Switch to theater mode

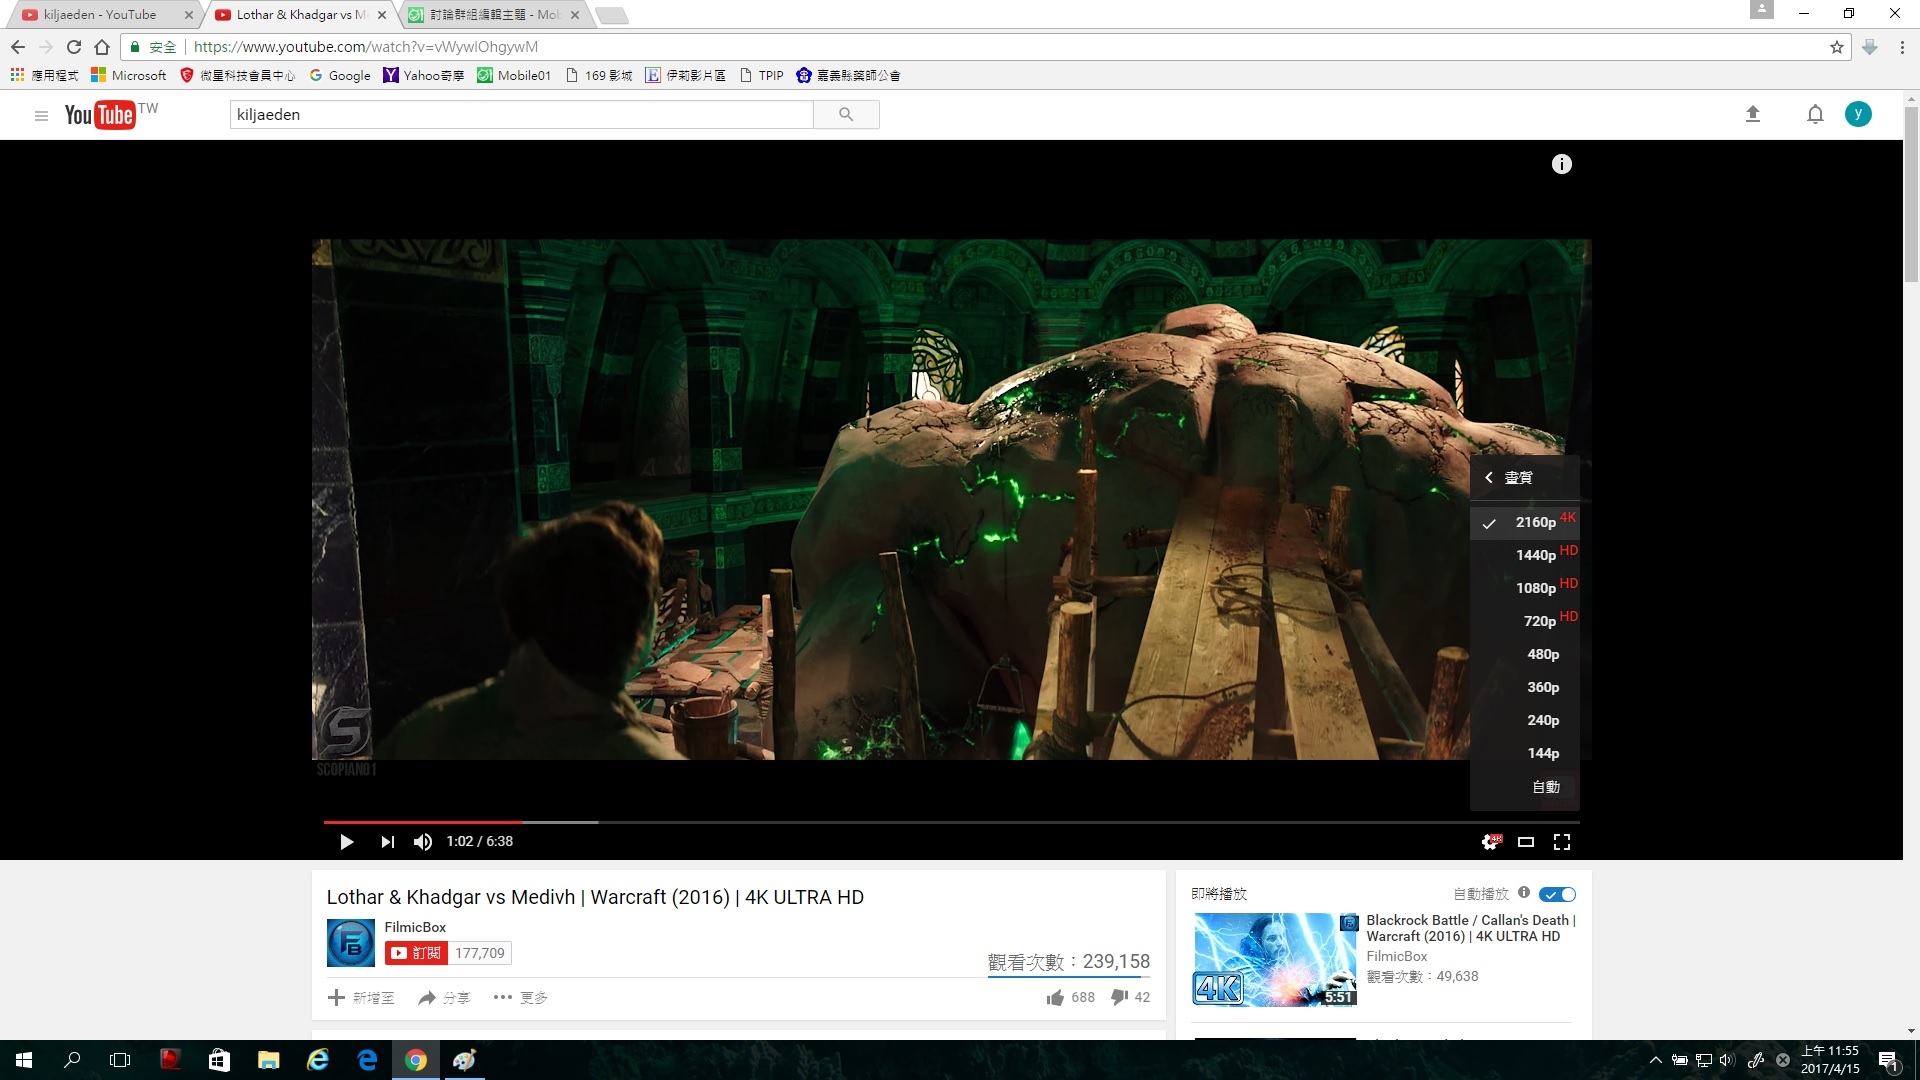click(x=1526, y=842)
